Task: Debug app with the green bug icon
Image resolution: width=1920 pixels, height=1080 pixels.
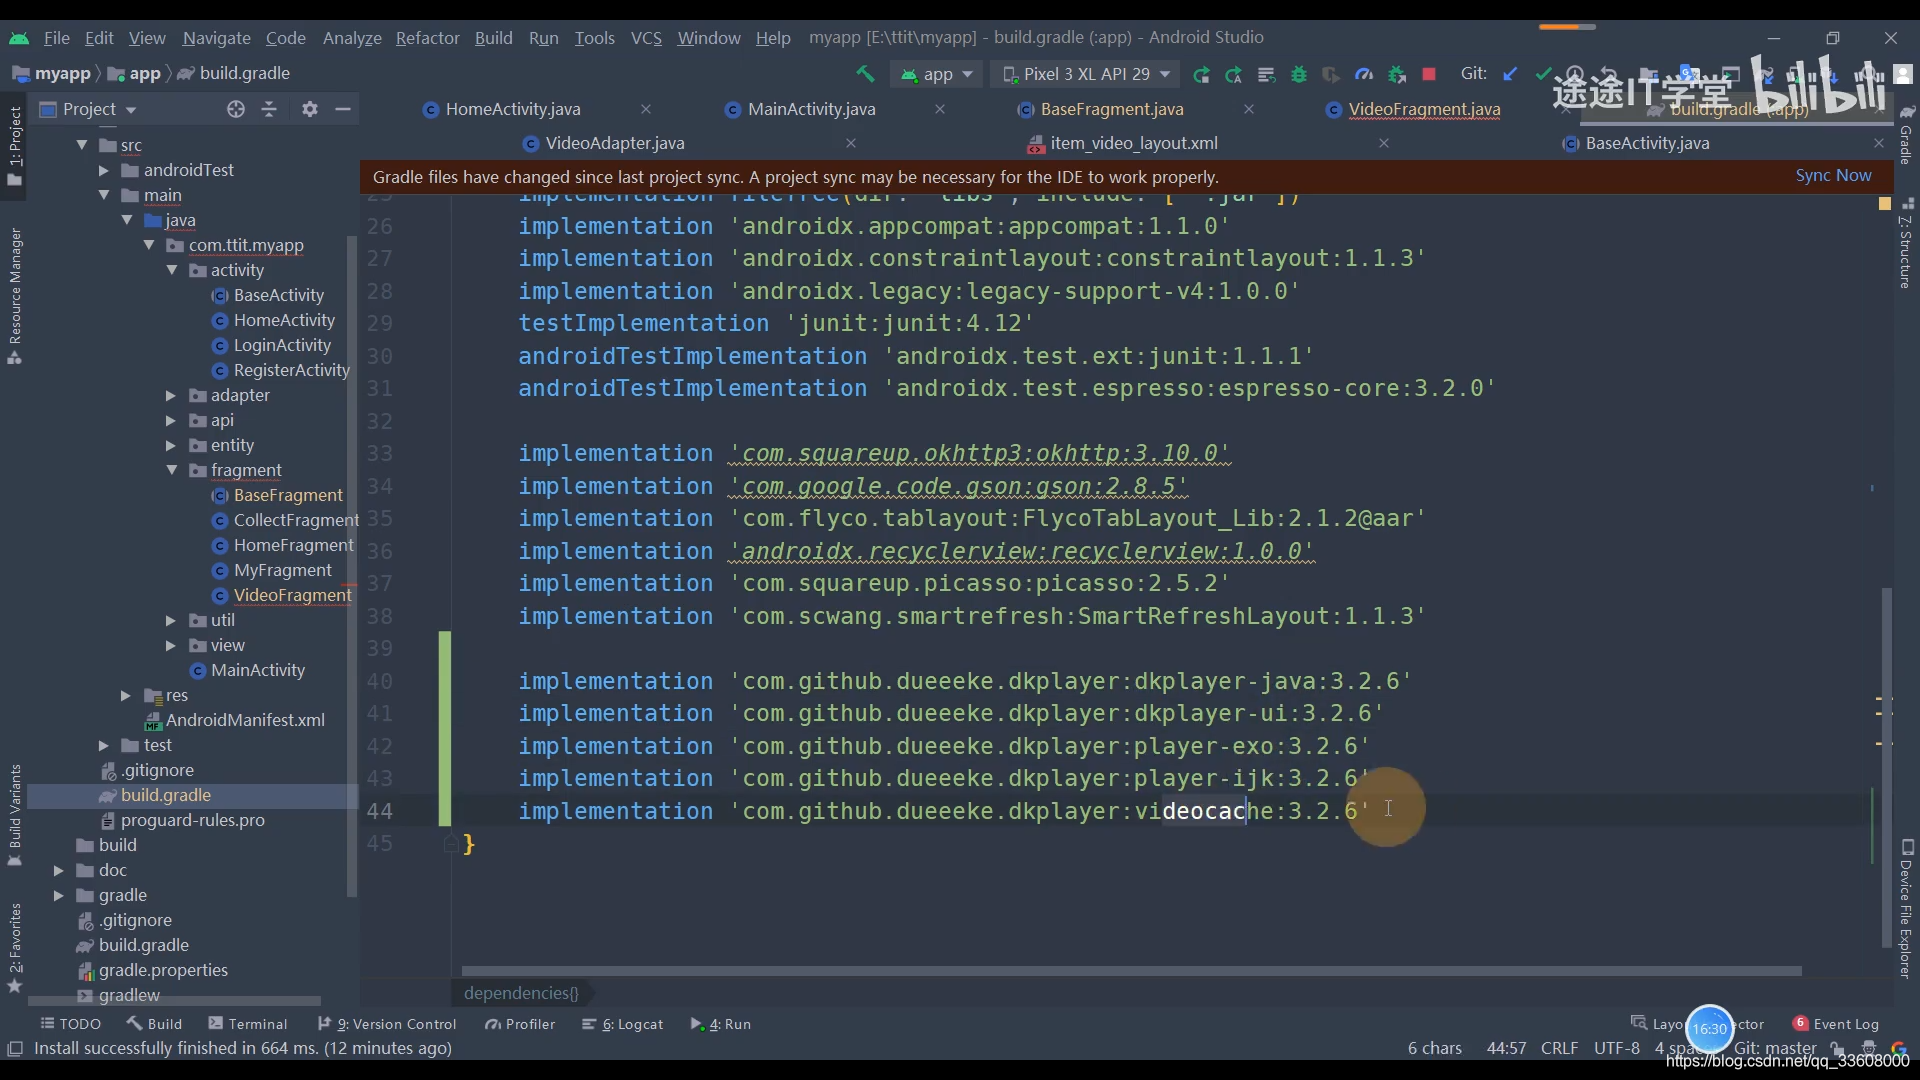Action: (1299, 74)
